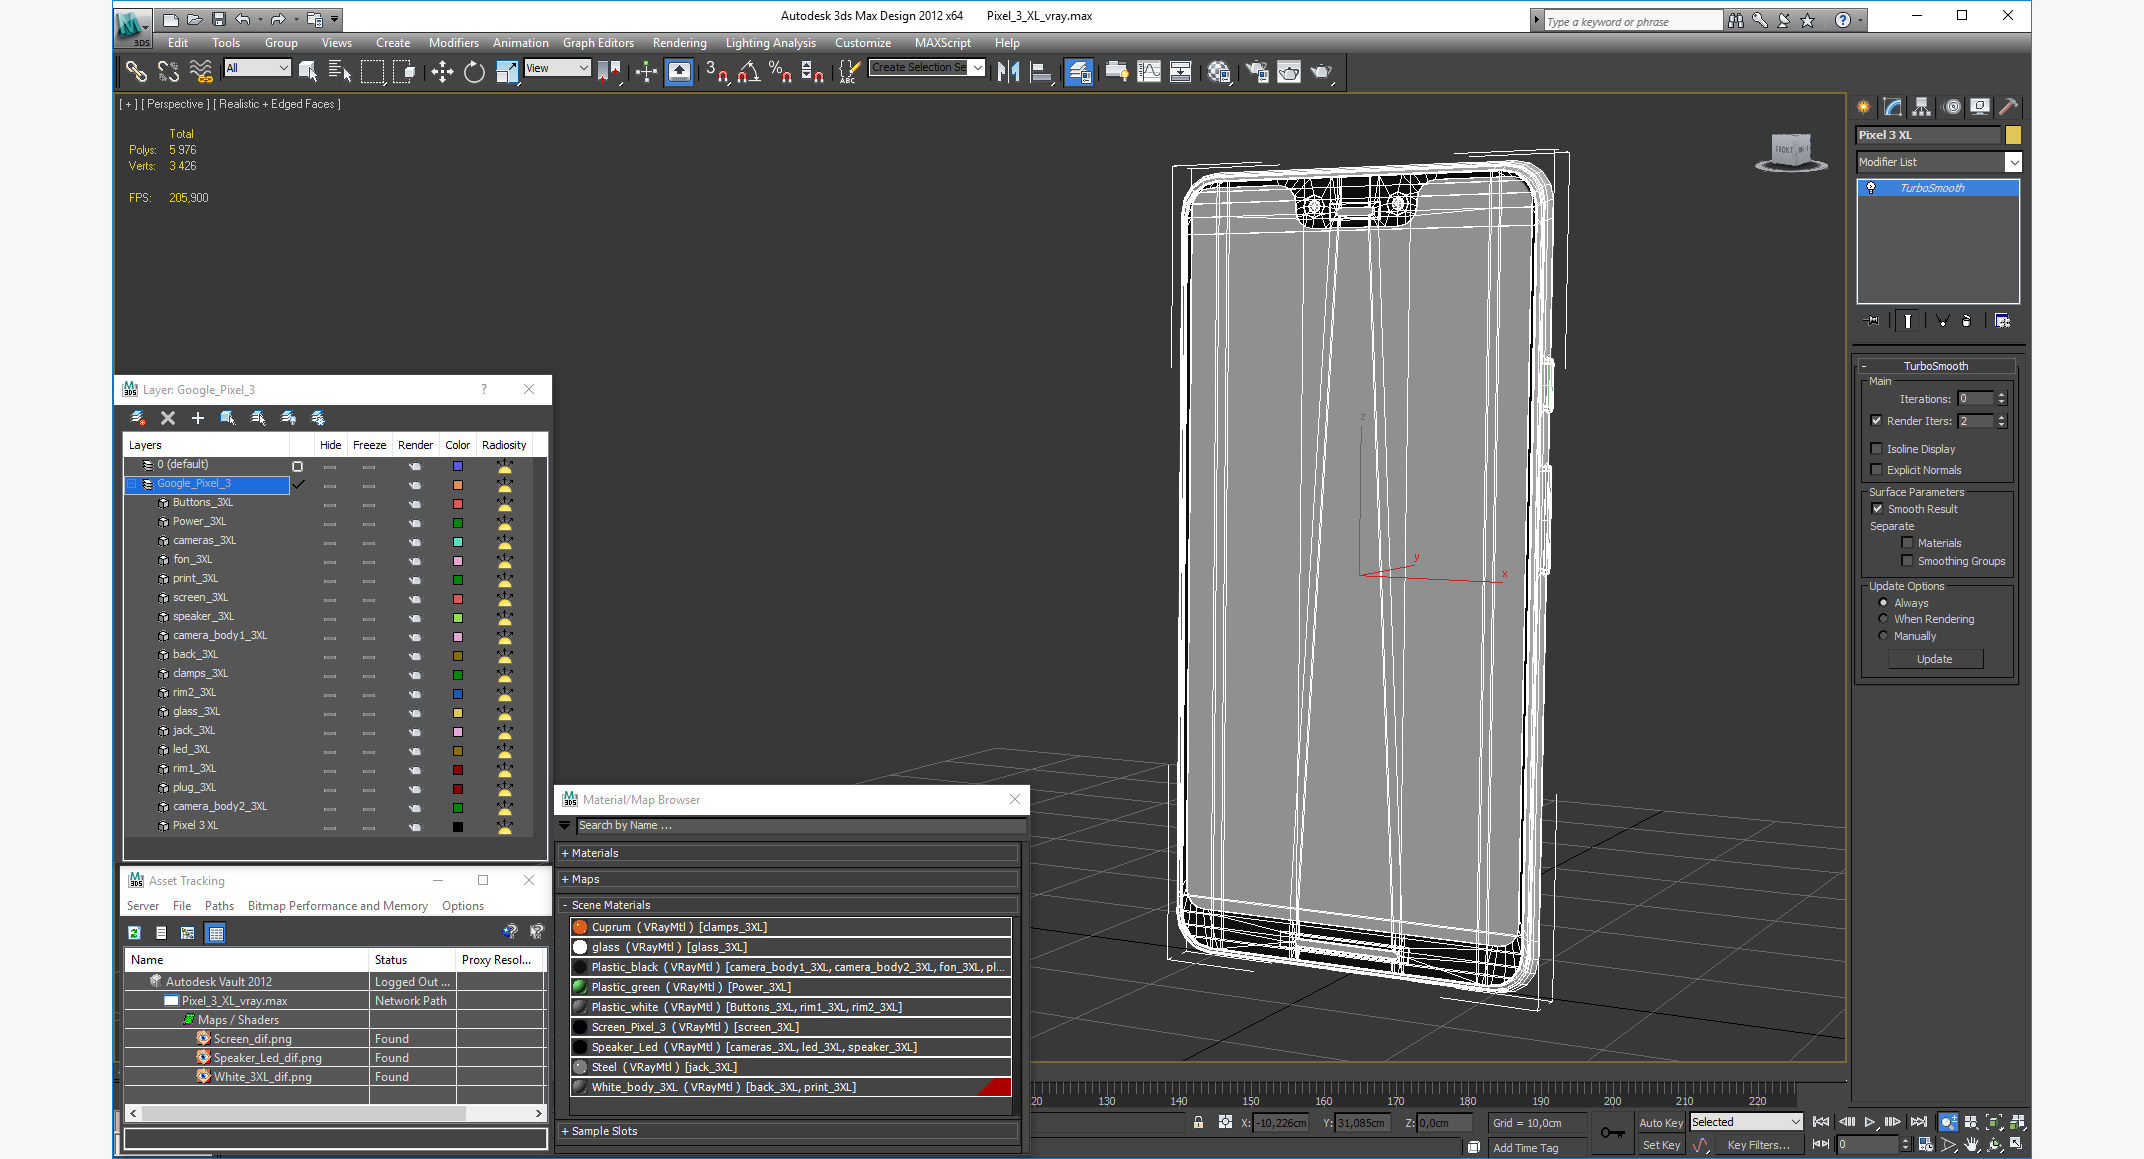Screen dimensions: 2144x1159
Task: Expand the Sample Slots rollout
Action: click(788, 1131)
